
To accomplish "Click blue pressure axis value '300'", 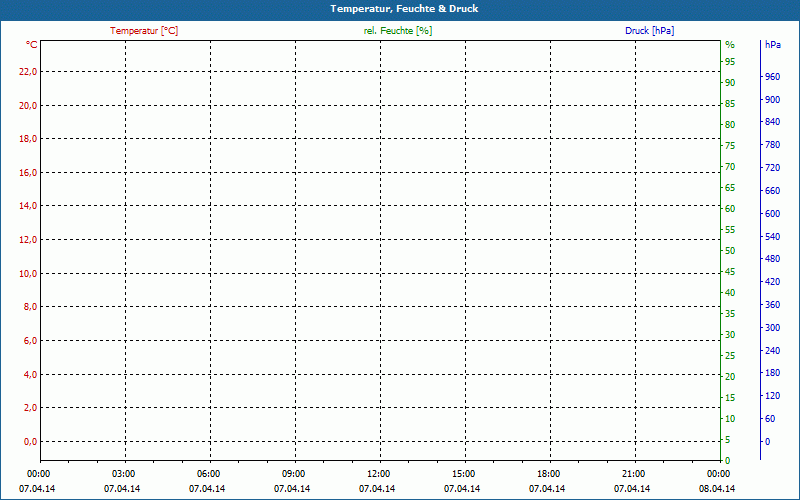I will pos(773,328).
